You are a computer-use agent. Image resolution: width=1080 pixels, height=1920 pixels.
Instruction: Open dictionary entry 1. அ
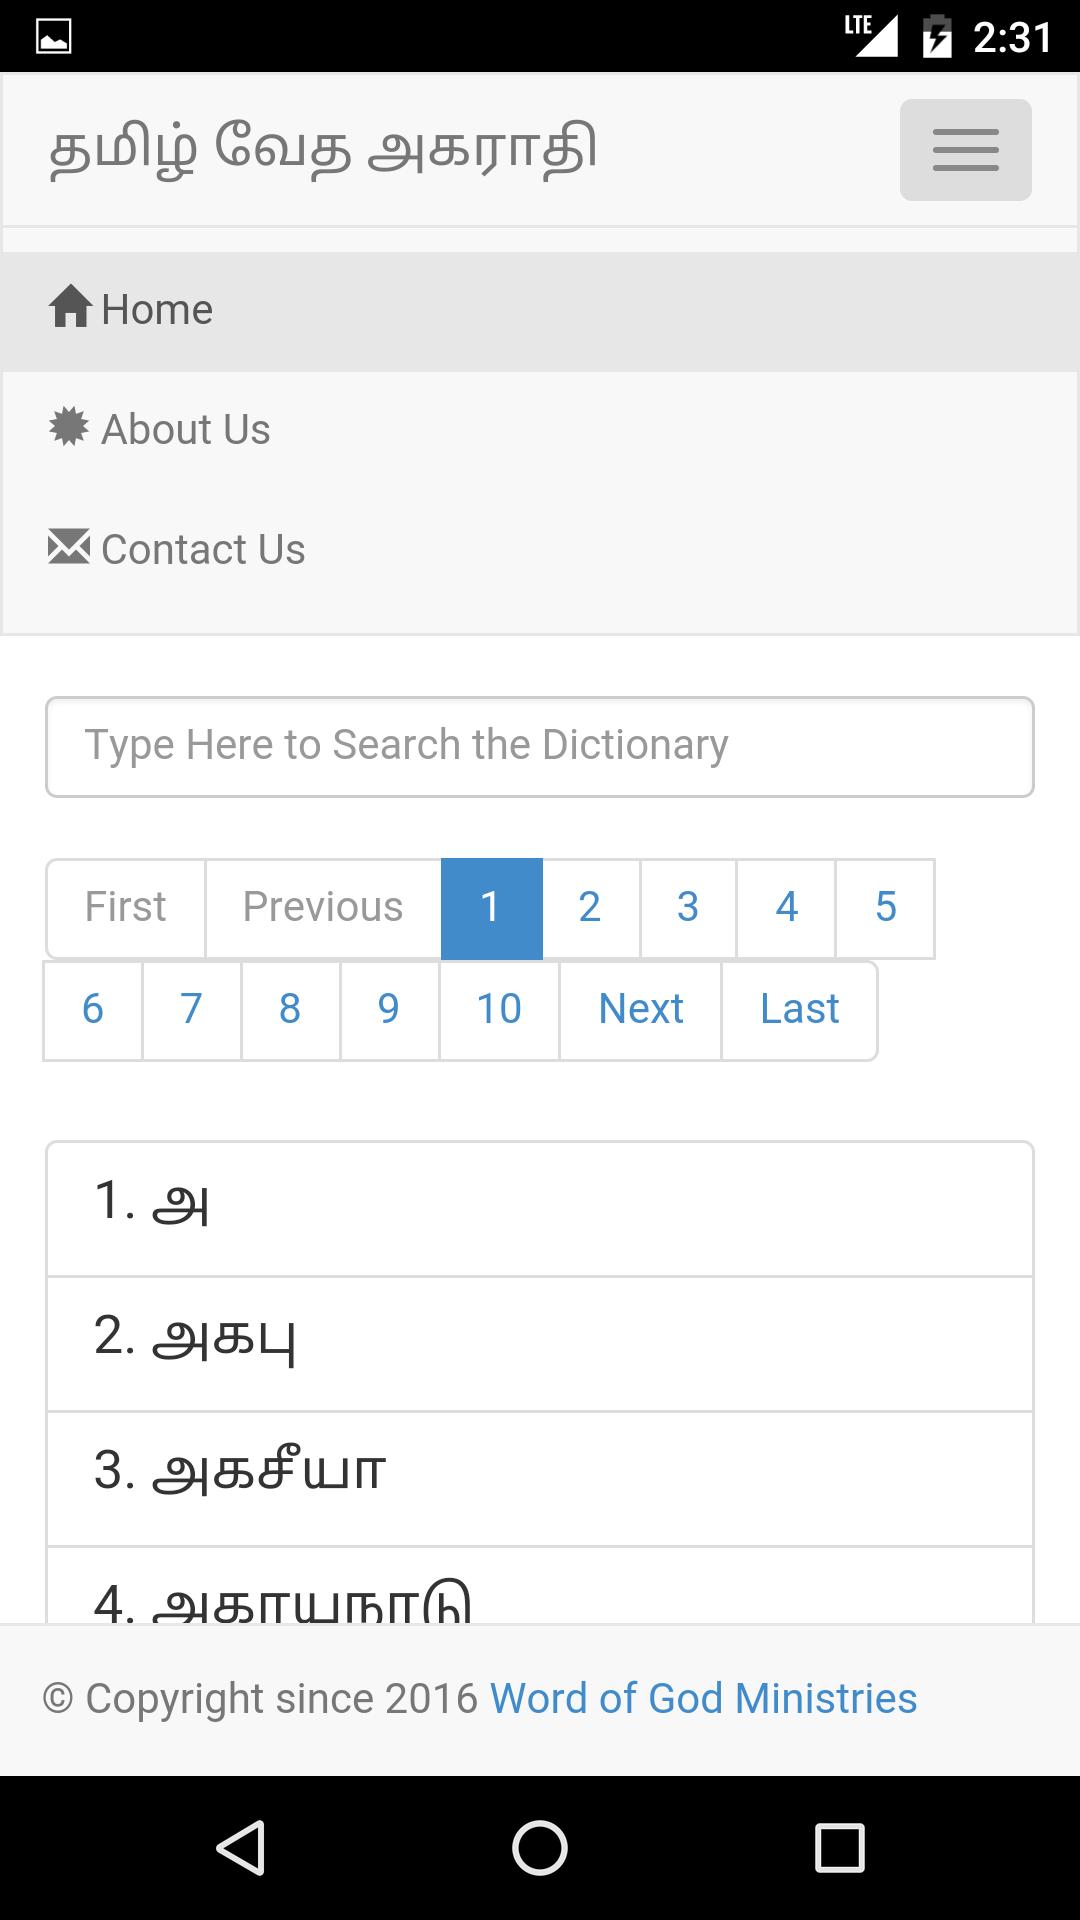tap(540, 1209)
